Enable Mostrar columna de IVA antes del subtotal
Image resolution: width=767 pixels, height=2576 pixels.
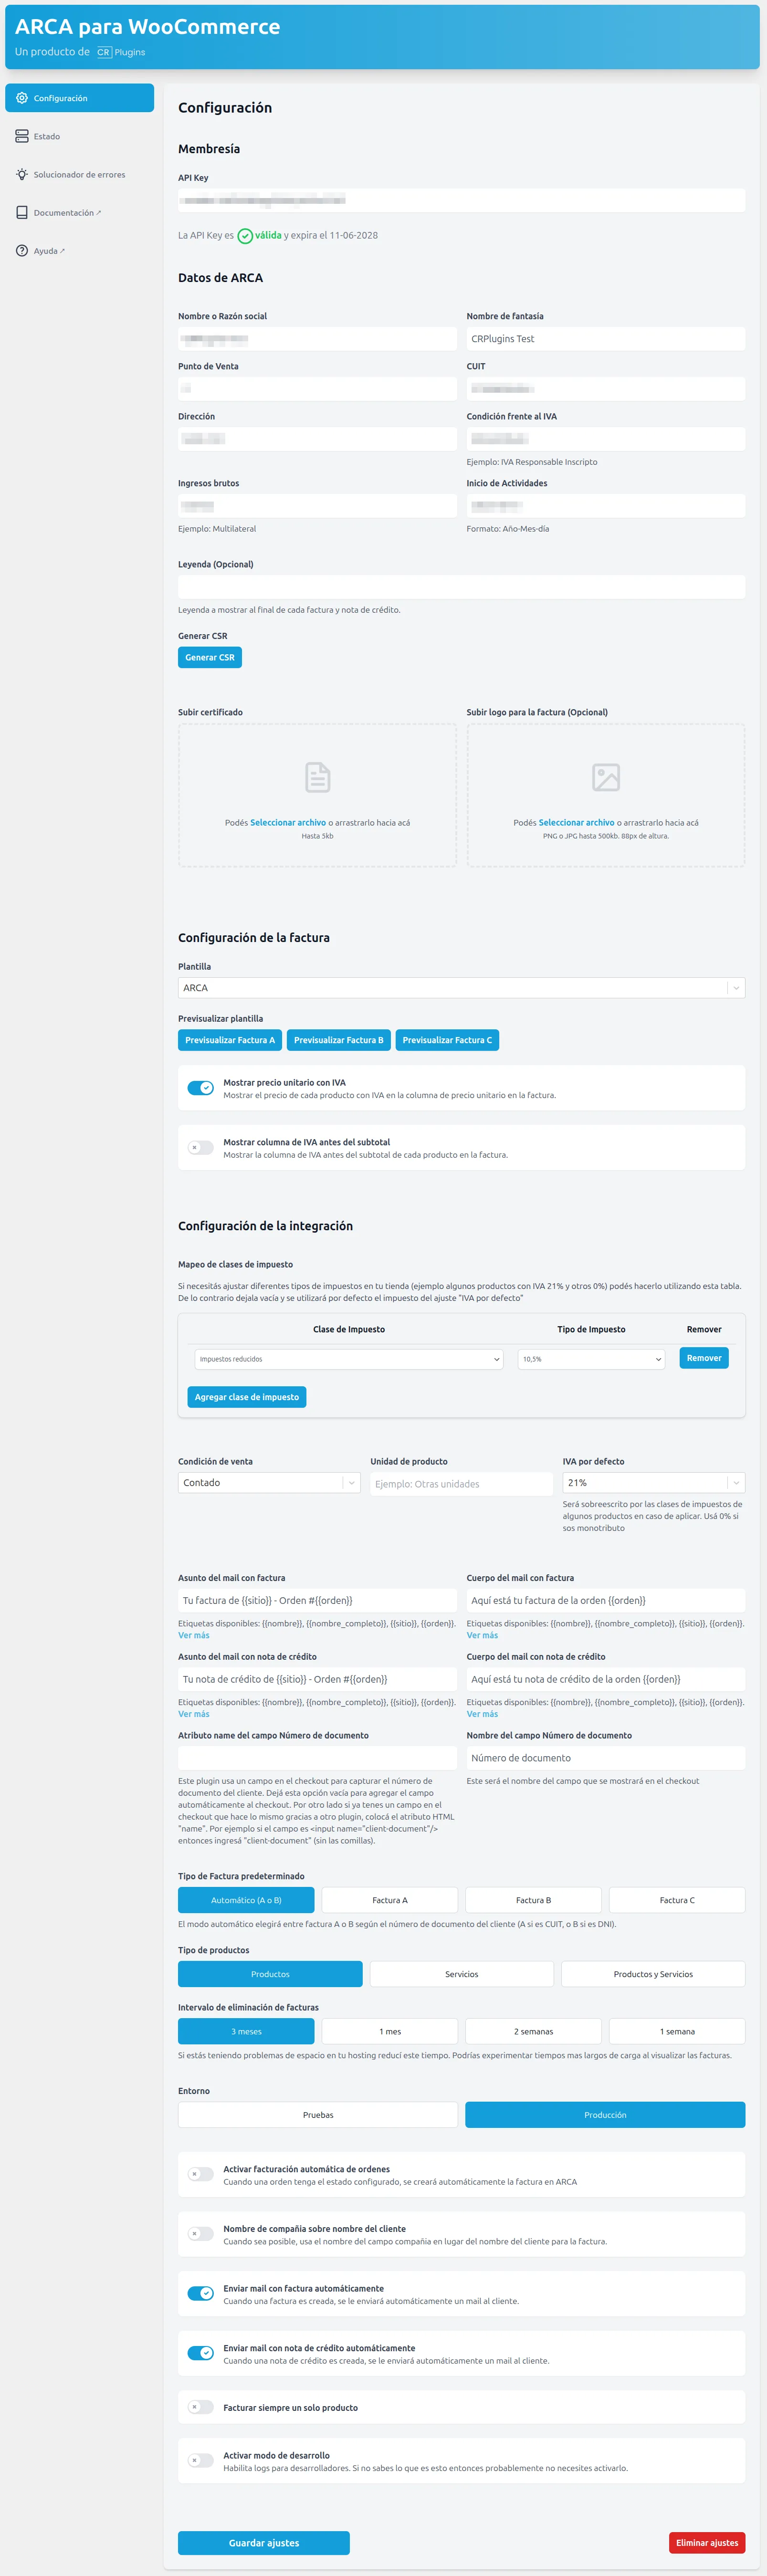click(200, 1147)
